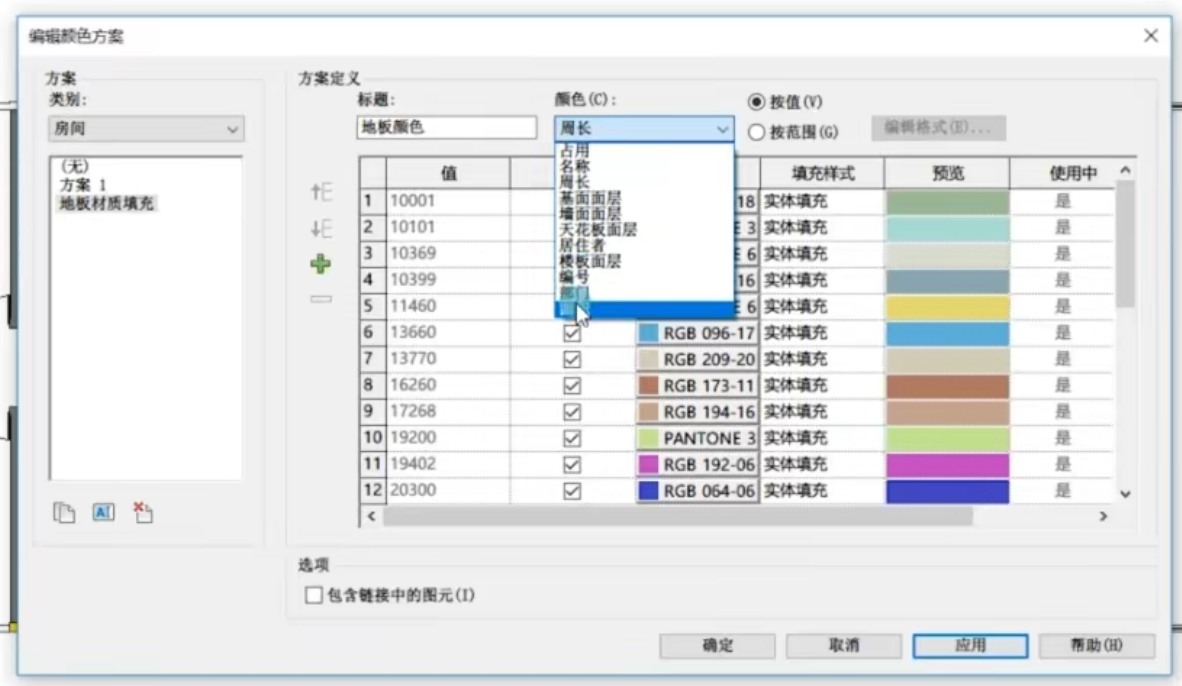This screenshot has width=1182, height=686.
Task: Uncheck the visibility checkbox for value 16260
Action: (x=572, y=386)
